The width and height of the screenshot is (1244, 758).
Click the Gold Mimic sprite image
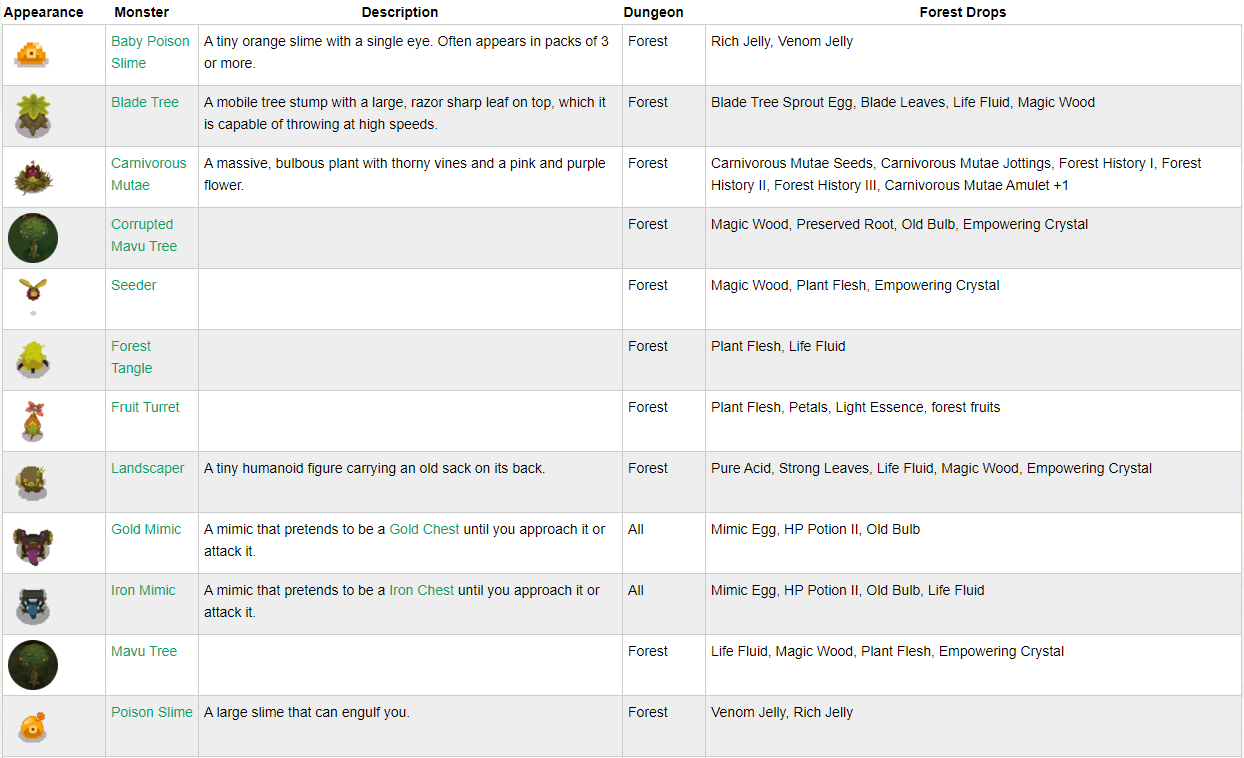[33, 543]
